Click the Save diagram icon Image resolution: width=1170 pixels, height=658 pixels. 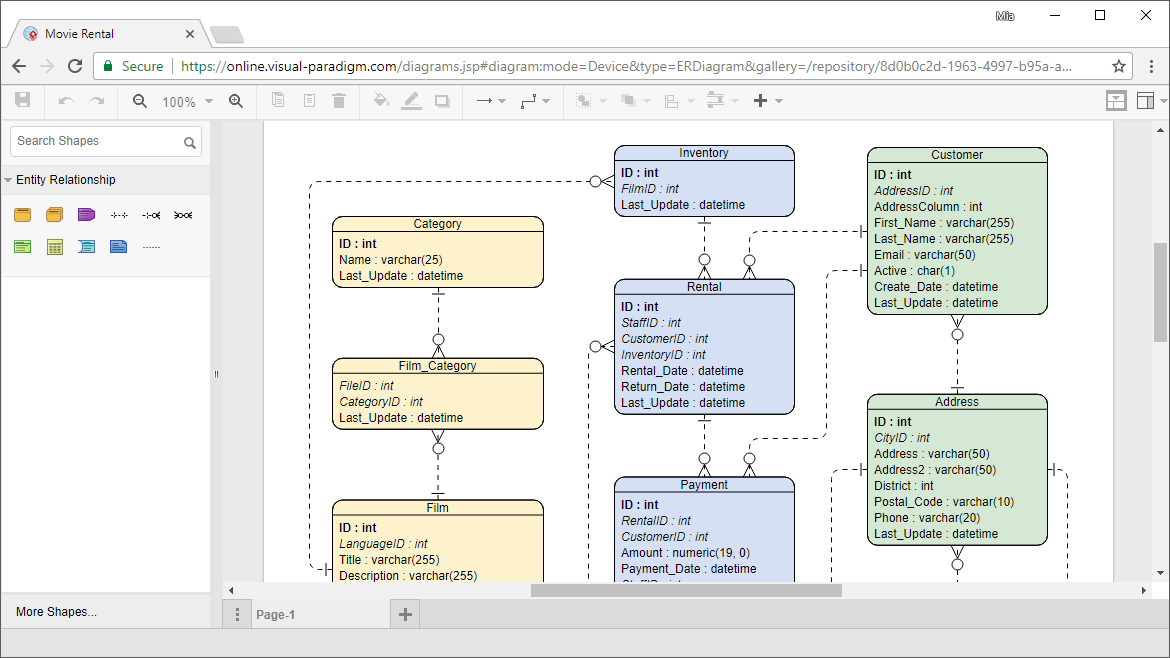[23, 100]
